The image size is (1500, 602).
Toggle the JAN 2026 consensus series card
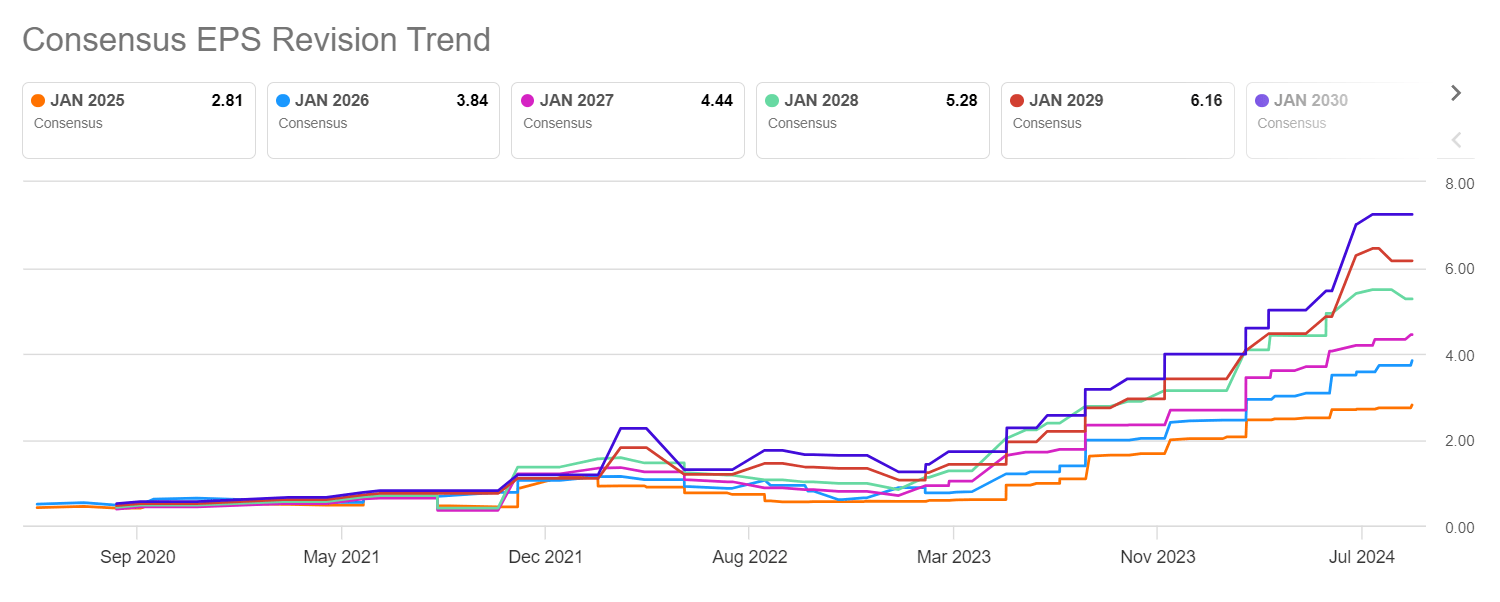[x=383, y=120]
